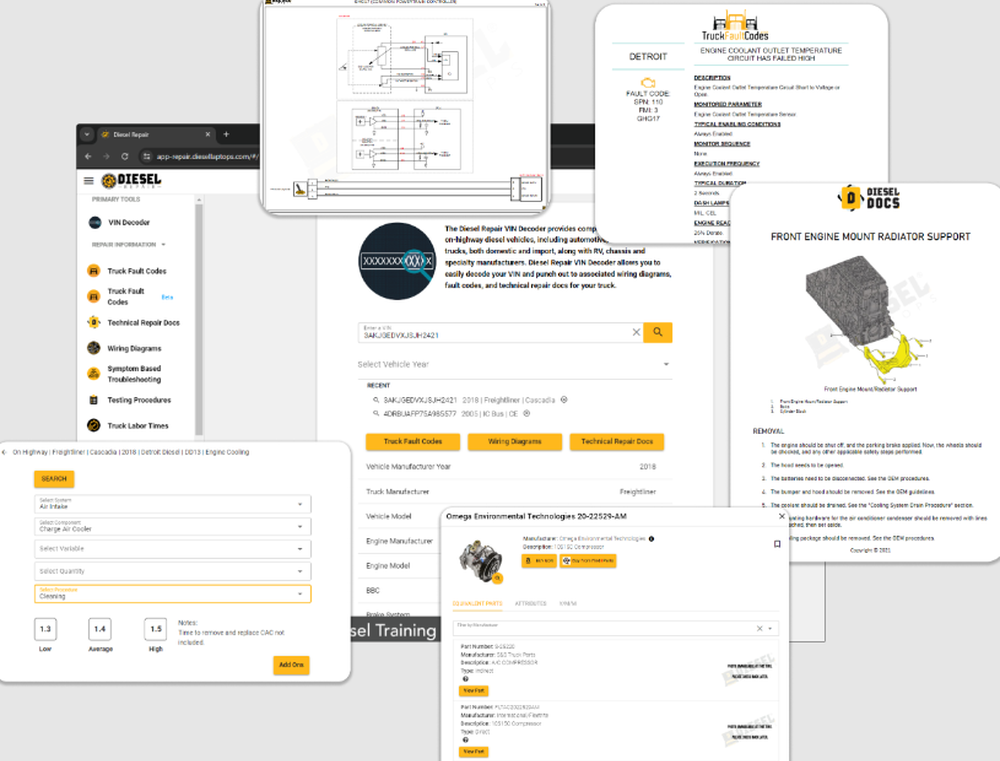Click the sidebar vertical scrollbar

(x=198, y=319)
